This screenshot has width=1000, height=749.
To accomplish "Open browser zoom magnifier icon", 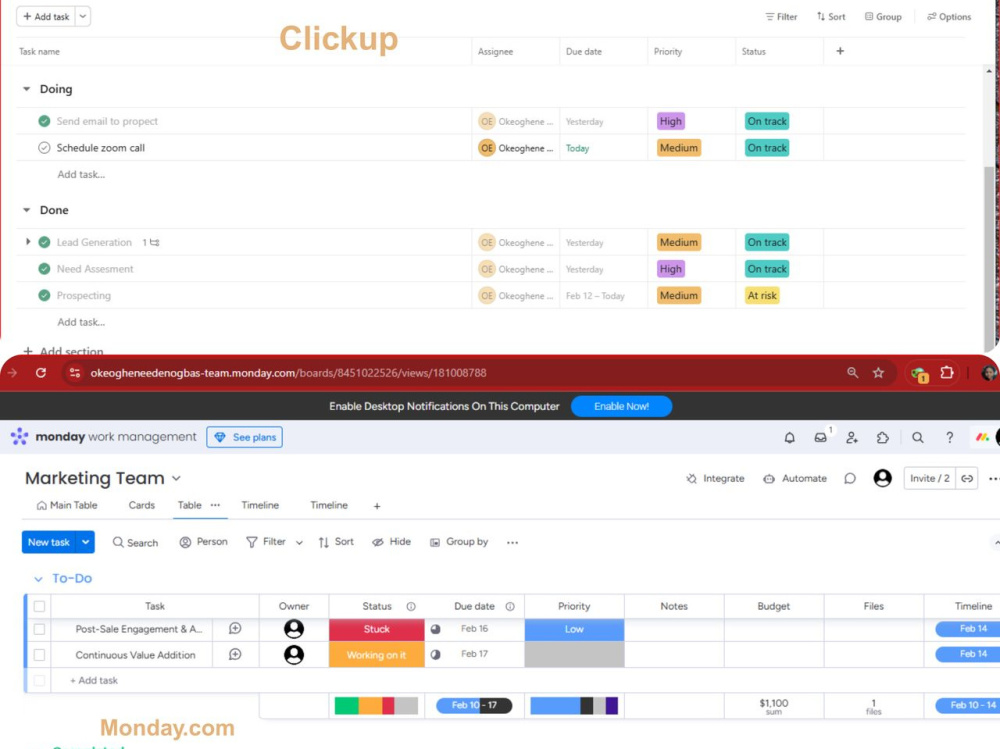I will point(852,373).
